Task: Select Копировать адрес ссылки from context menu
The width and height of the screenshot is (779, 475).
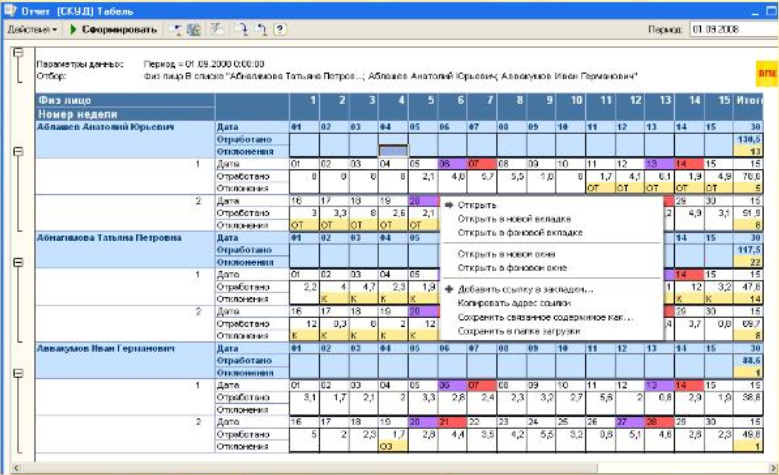Action: [x=517, y=303]
